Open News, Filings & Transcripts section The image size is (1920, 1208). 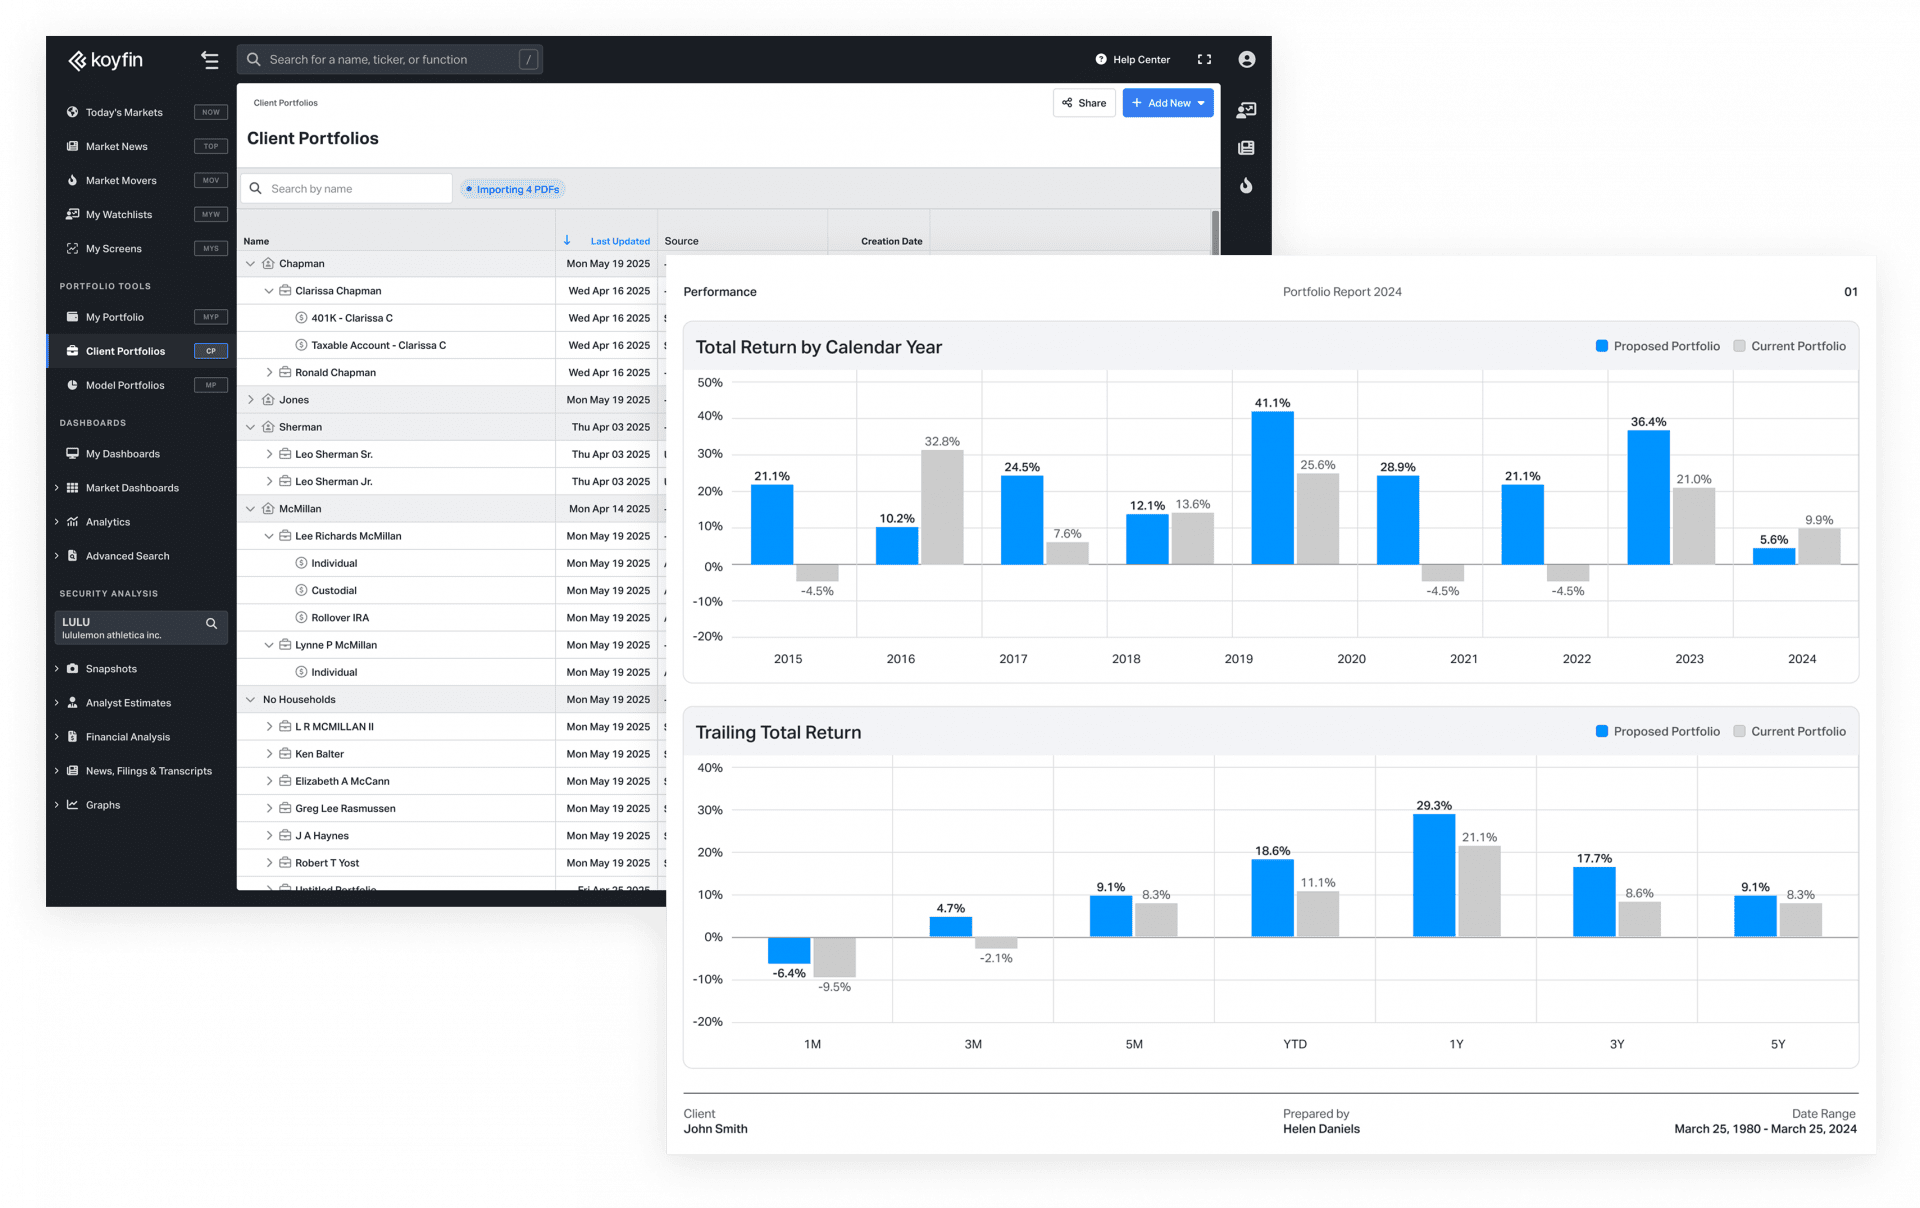[148, 771]
